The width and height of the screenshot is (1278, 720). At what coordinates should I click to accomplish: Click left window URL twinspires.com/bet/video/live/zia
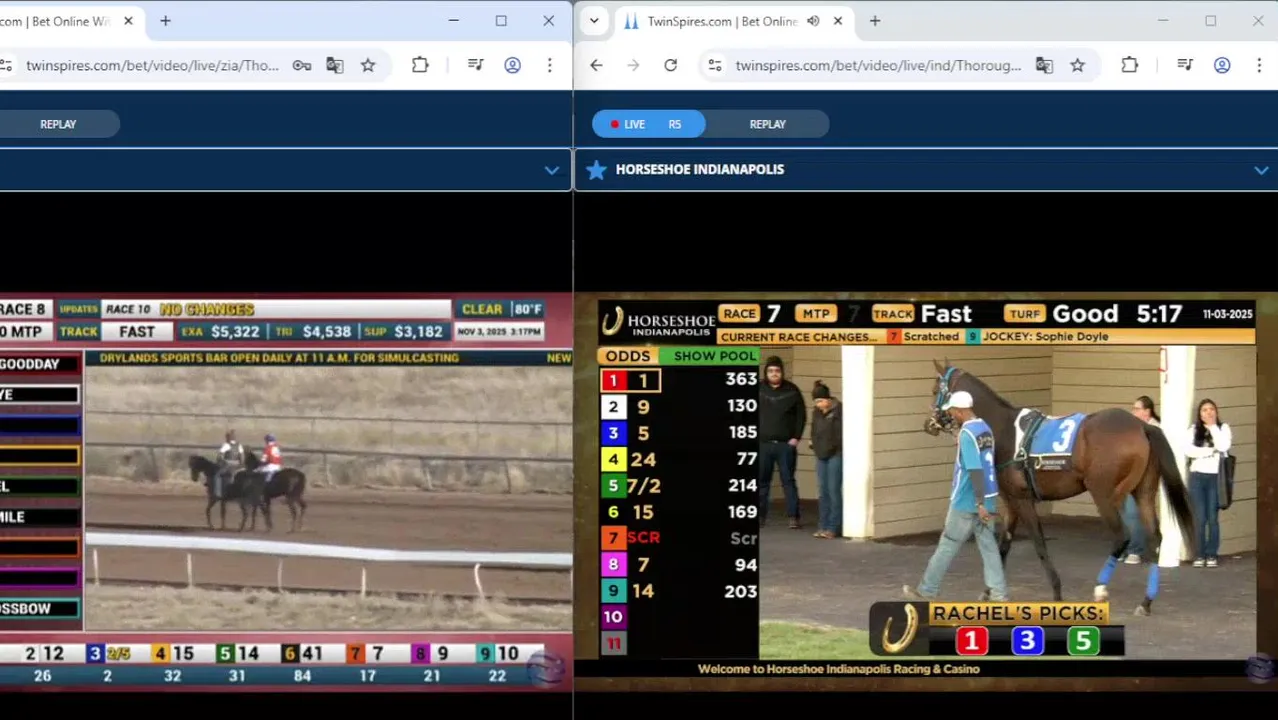(152, 65)
